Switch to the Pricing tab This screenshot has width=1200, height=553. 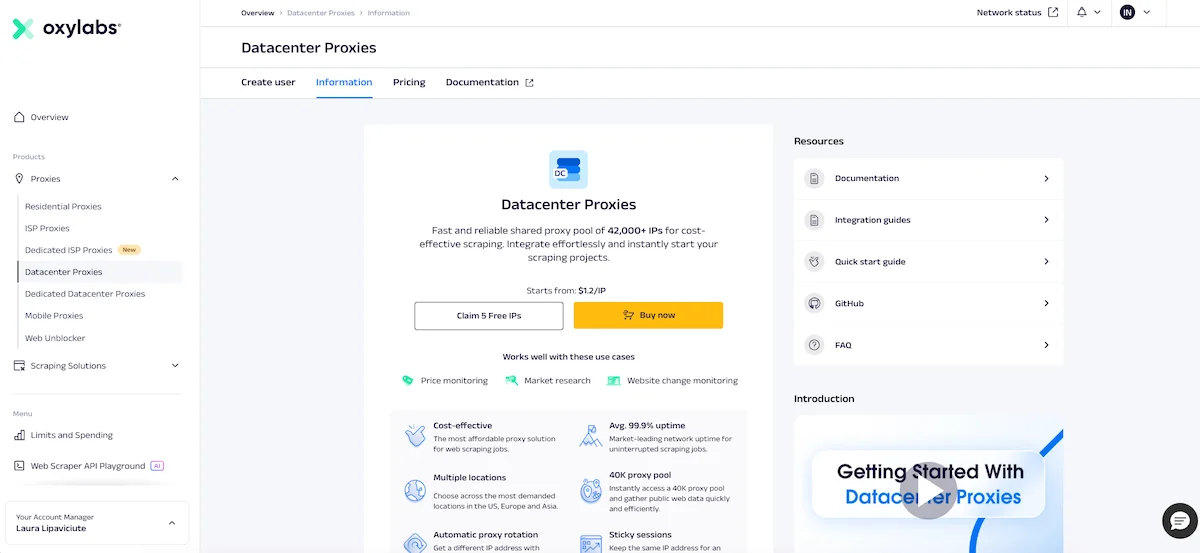point(409,82)
